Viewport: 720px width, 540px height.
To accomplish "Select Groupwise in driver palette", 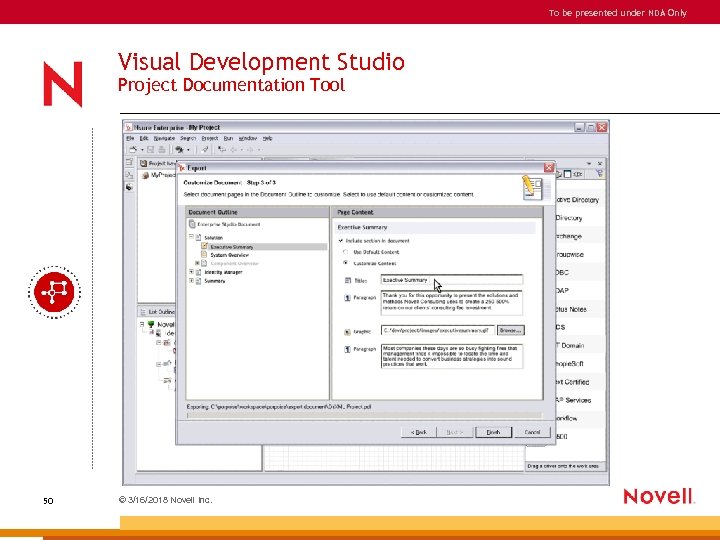I will [x=570, y=254].
